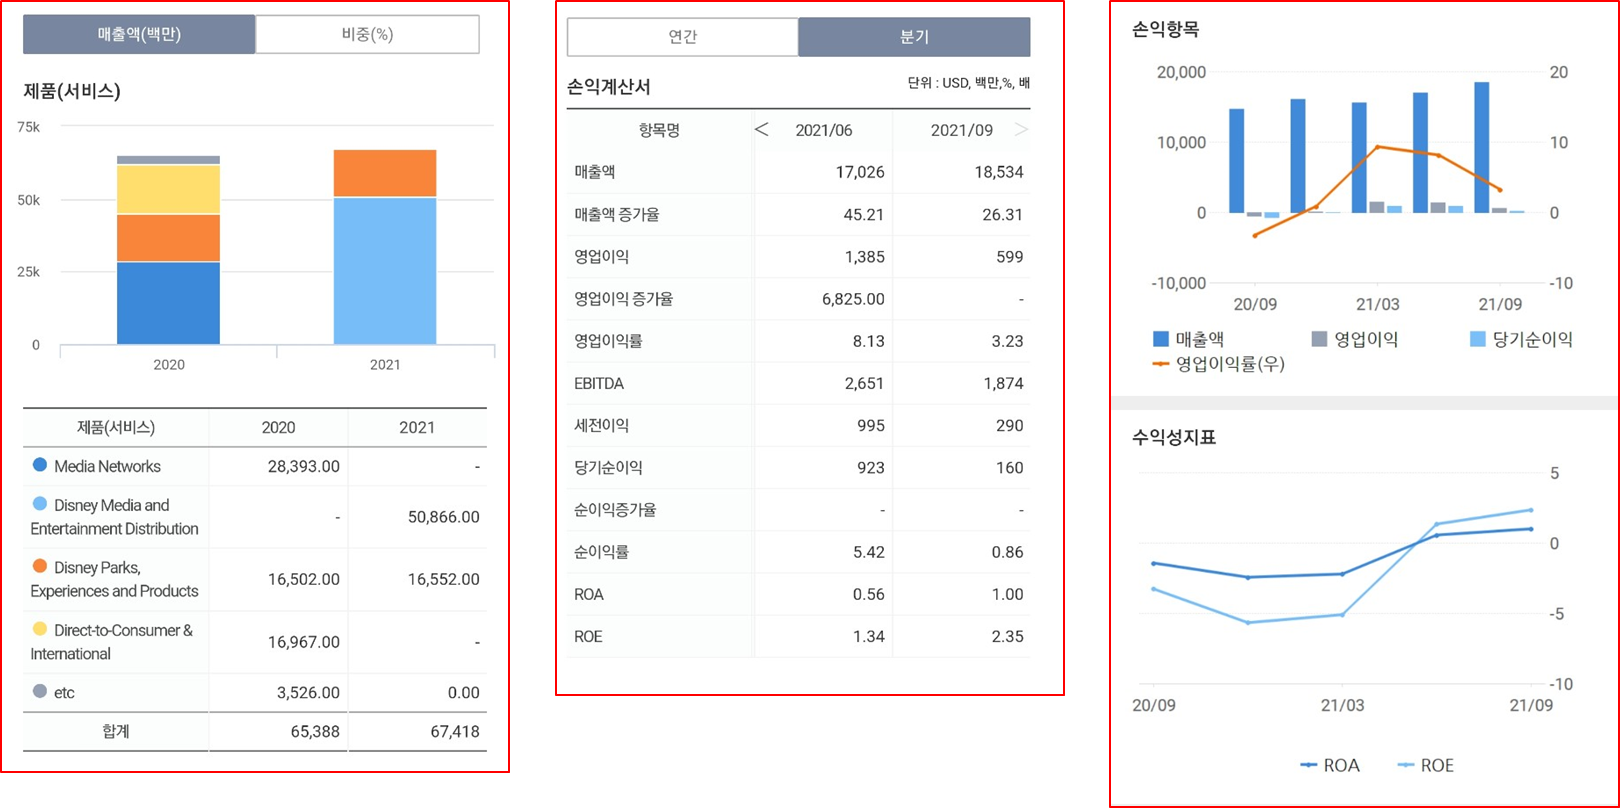1620x808 pixels.
Task: Click the 매출액 증가율 row label
Action: pos(617,214)
